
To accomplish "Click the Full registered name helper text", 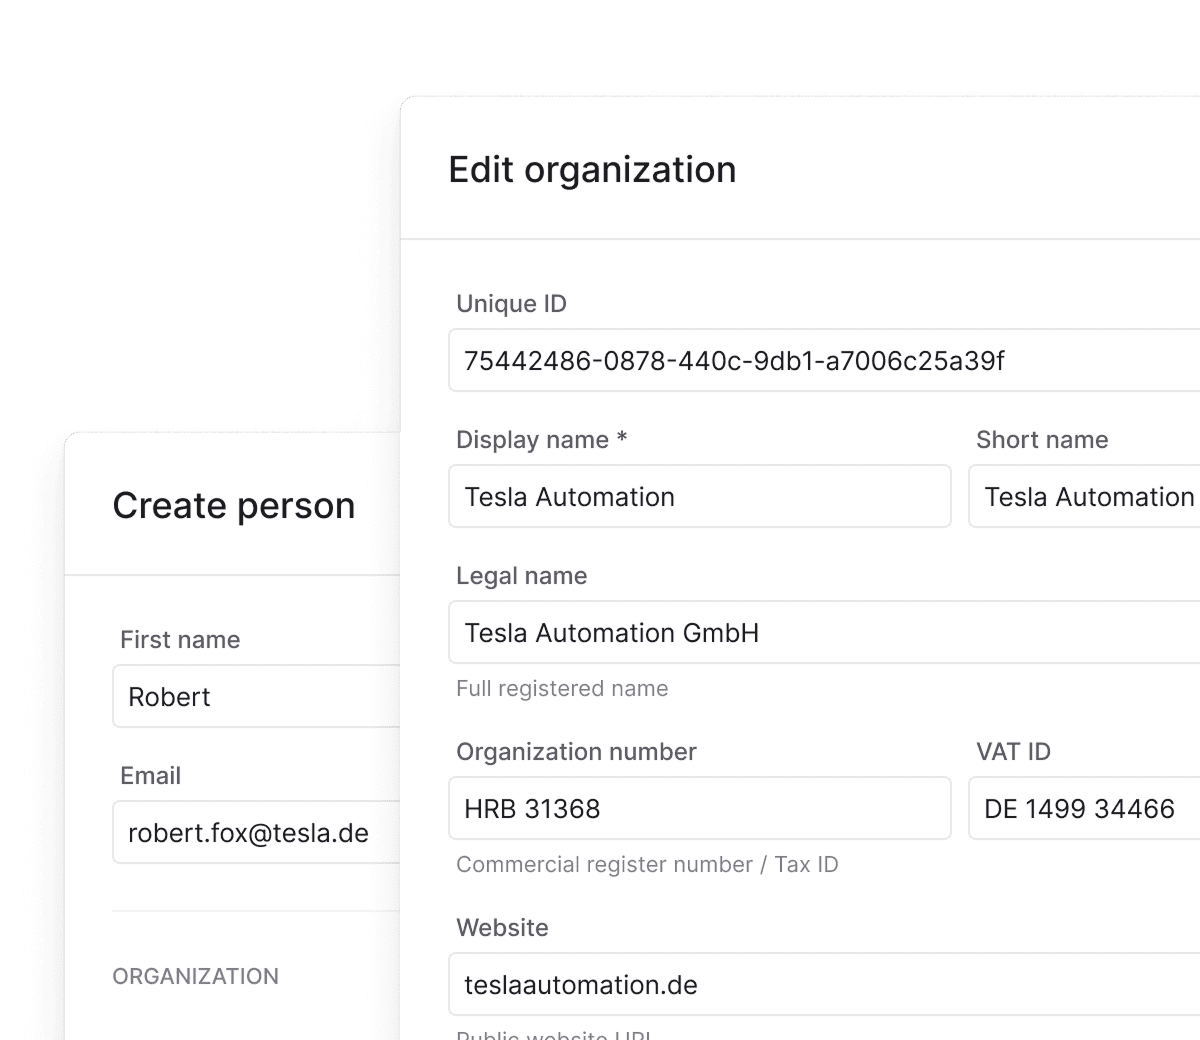I will [x=562, y=688].
